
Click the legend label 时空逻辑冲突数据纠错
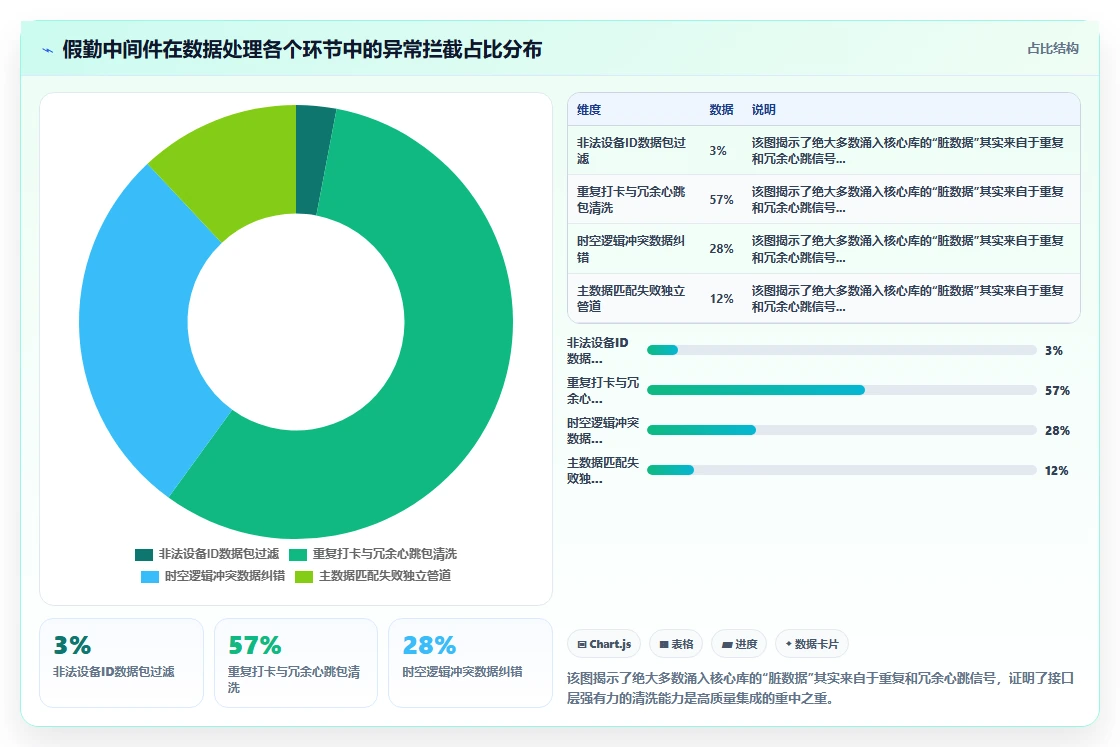[x=225, y=576]
